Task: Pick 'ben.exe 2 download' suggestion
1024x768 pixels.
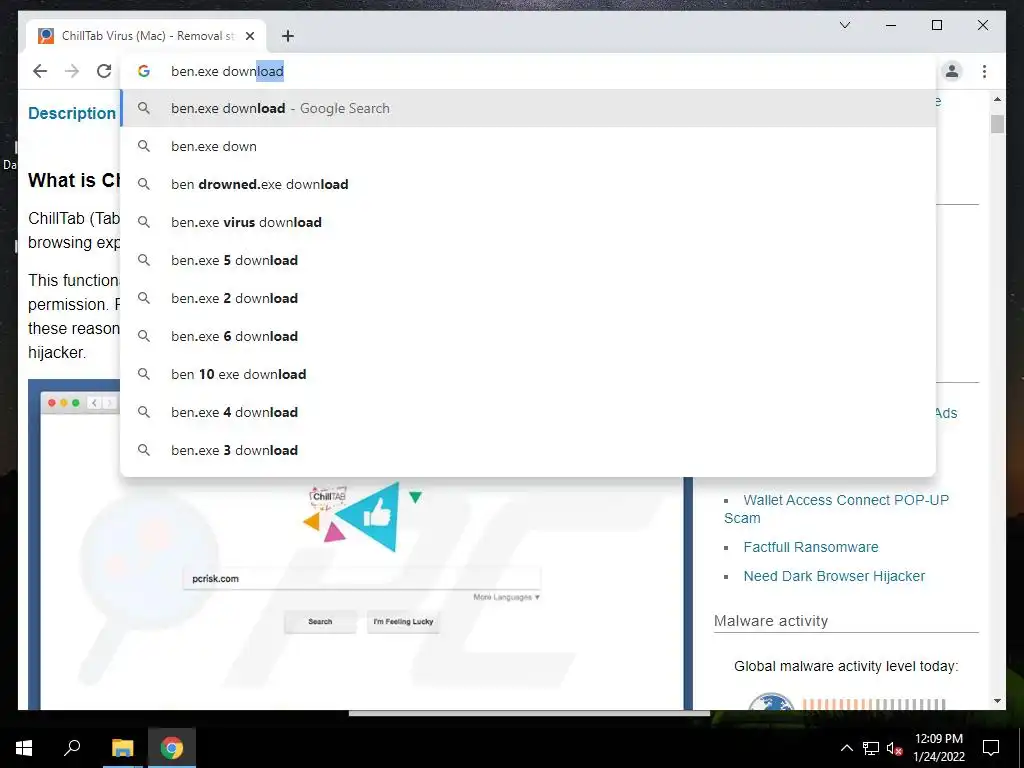Action: [528, 298]
